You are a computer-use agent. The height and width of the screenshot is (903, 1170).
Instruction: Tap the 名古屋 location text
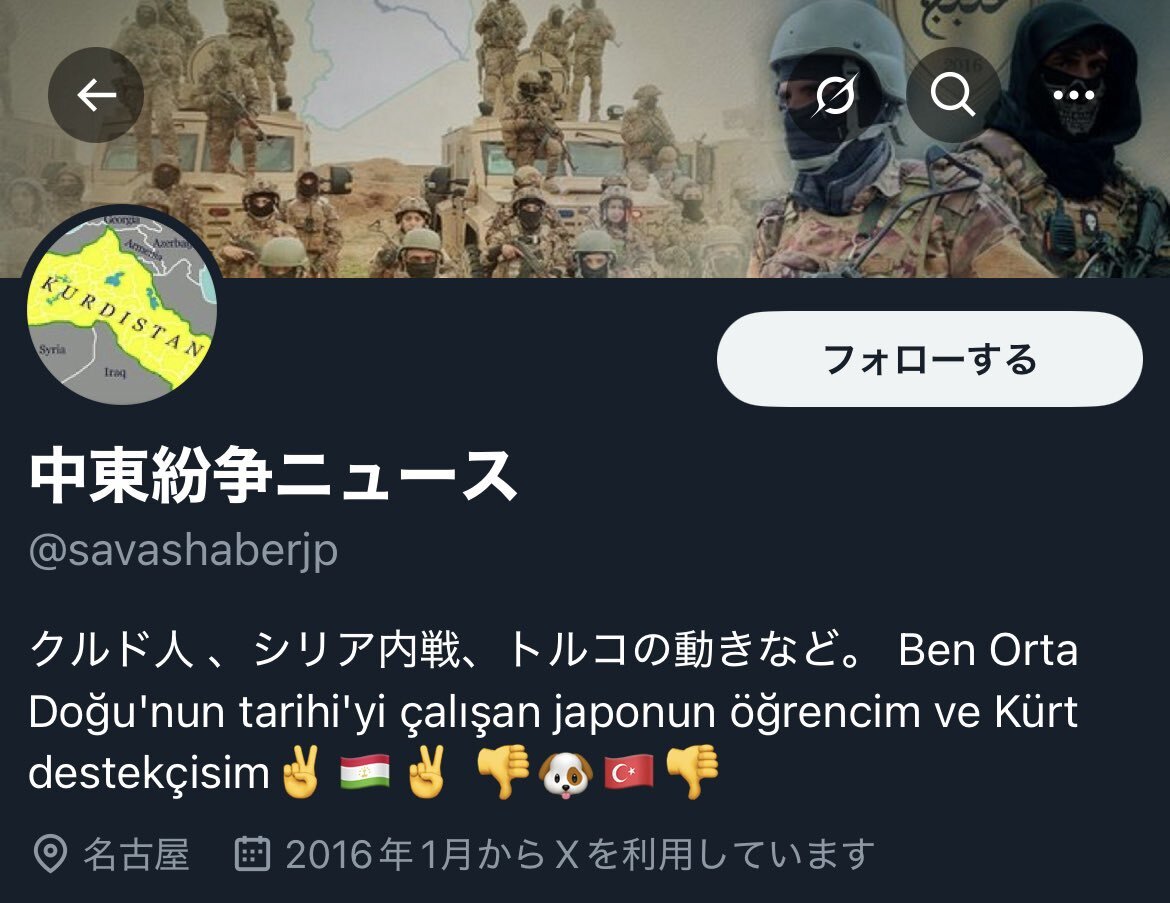(x=136, y=854)
